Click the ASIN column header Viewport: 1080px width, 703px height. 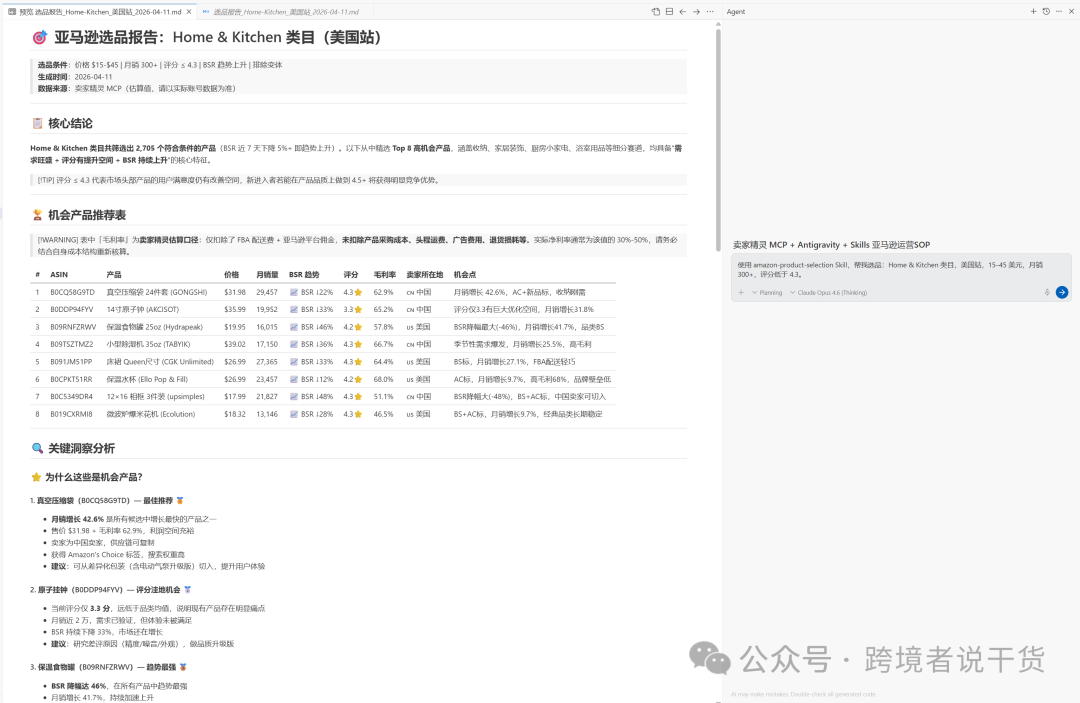coord(59,275)
